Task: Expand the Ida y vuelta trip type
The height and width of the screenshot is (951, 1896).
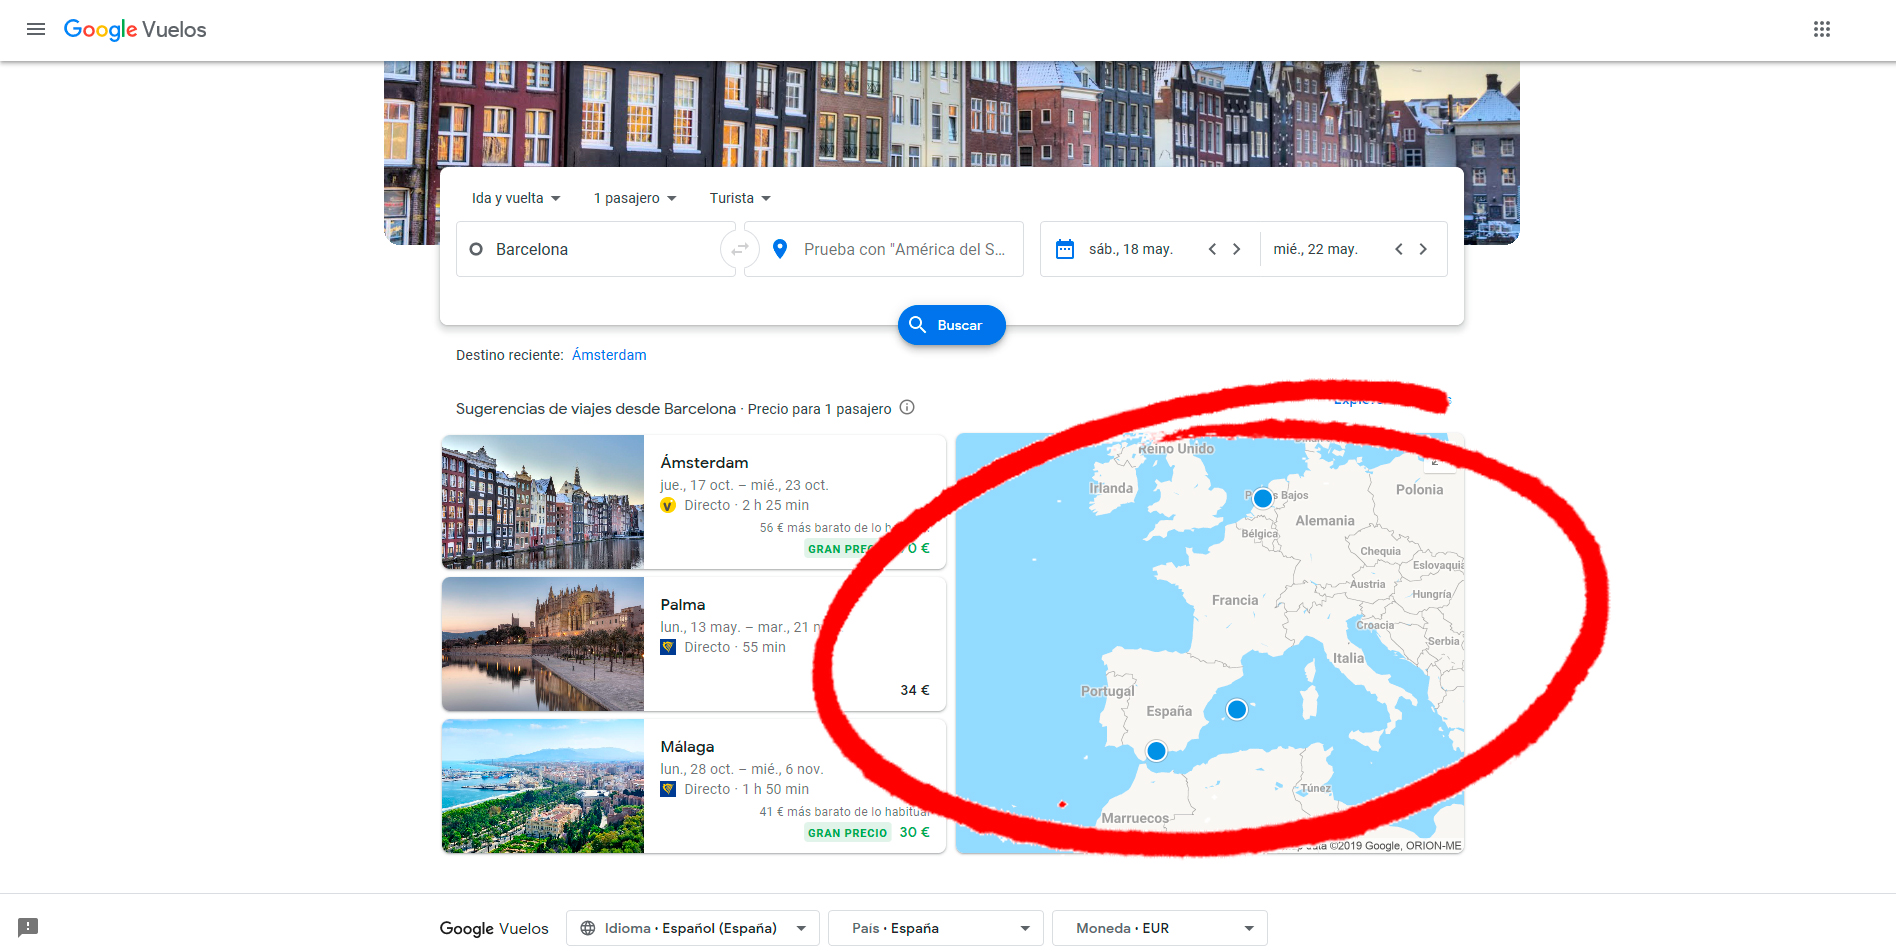Action: click(516, 198)
